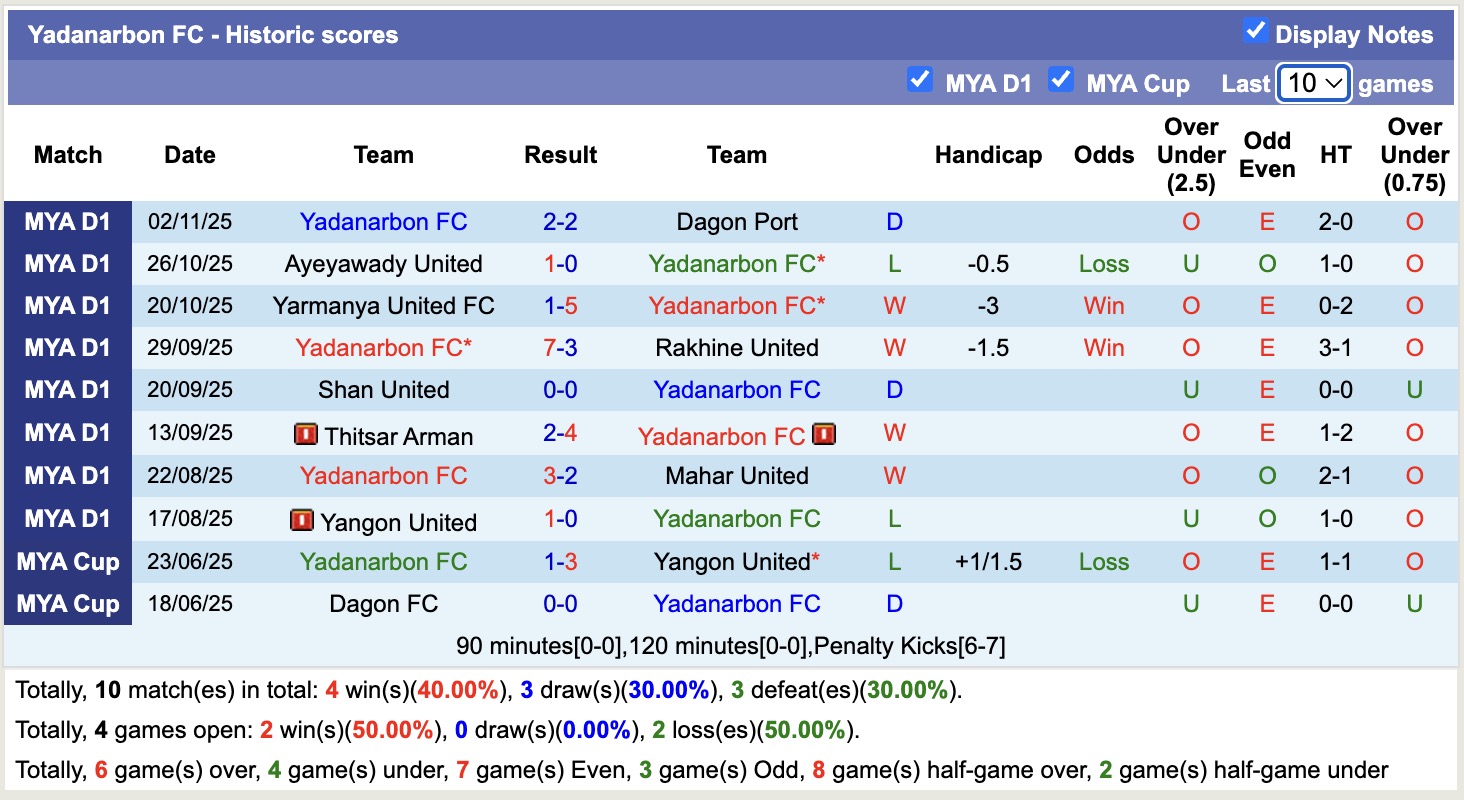The image size is (1464, 800).
Task: Open the Last games count dropdown
Action: coord(1314,83)
